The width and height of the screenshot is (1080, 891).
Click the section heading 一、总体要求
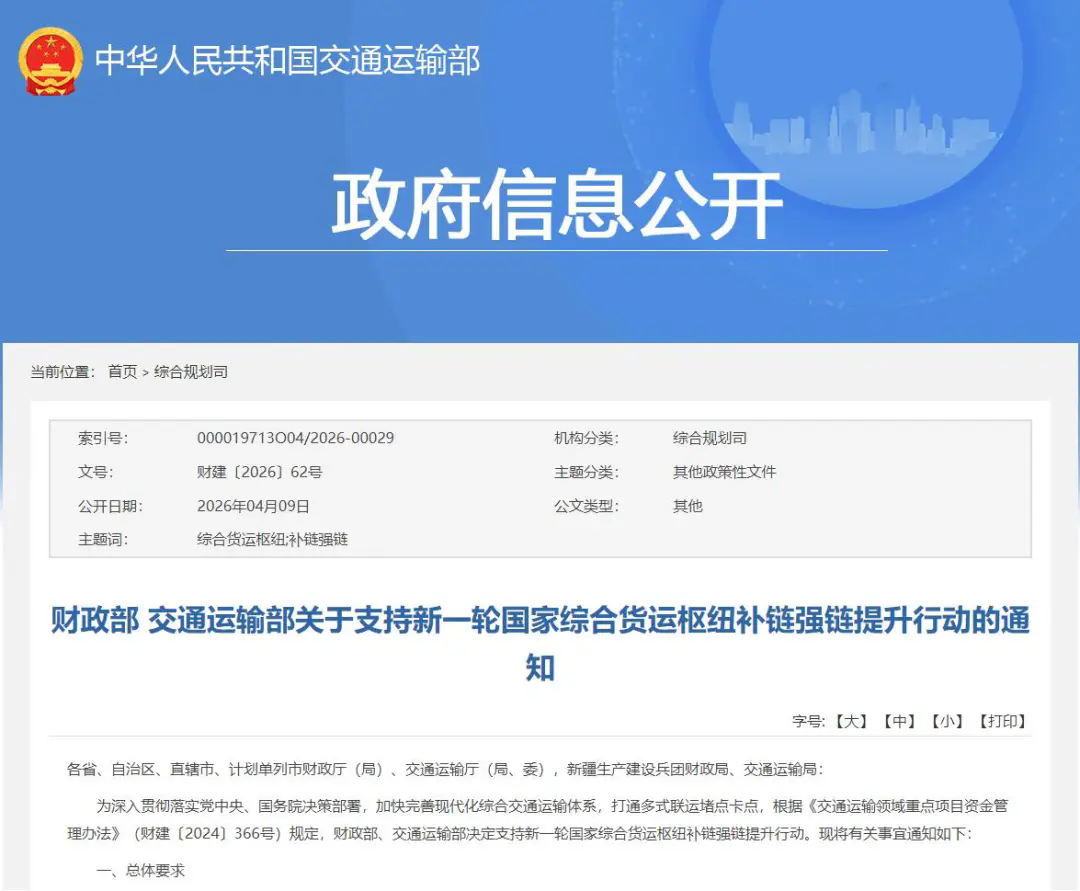click(x=141, y=871)
